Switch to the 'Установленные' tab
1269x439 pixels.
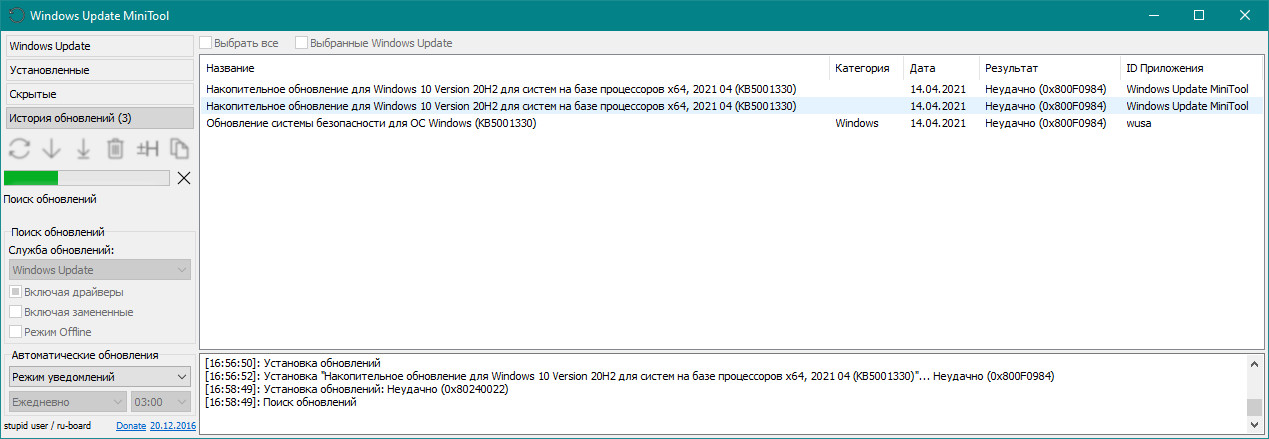[99, 70]
